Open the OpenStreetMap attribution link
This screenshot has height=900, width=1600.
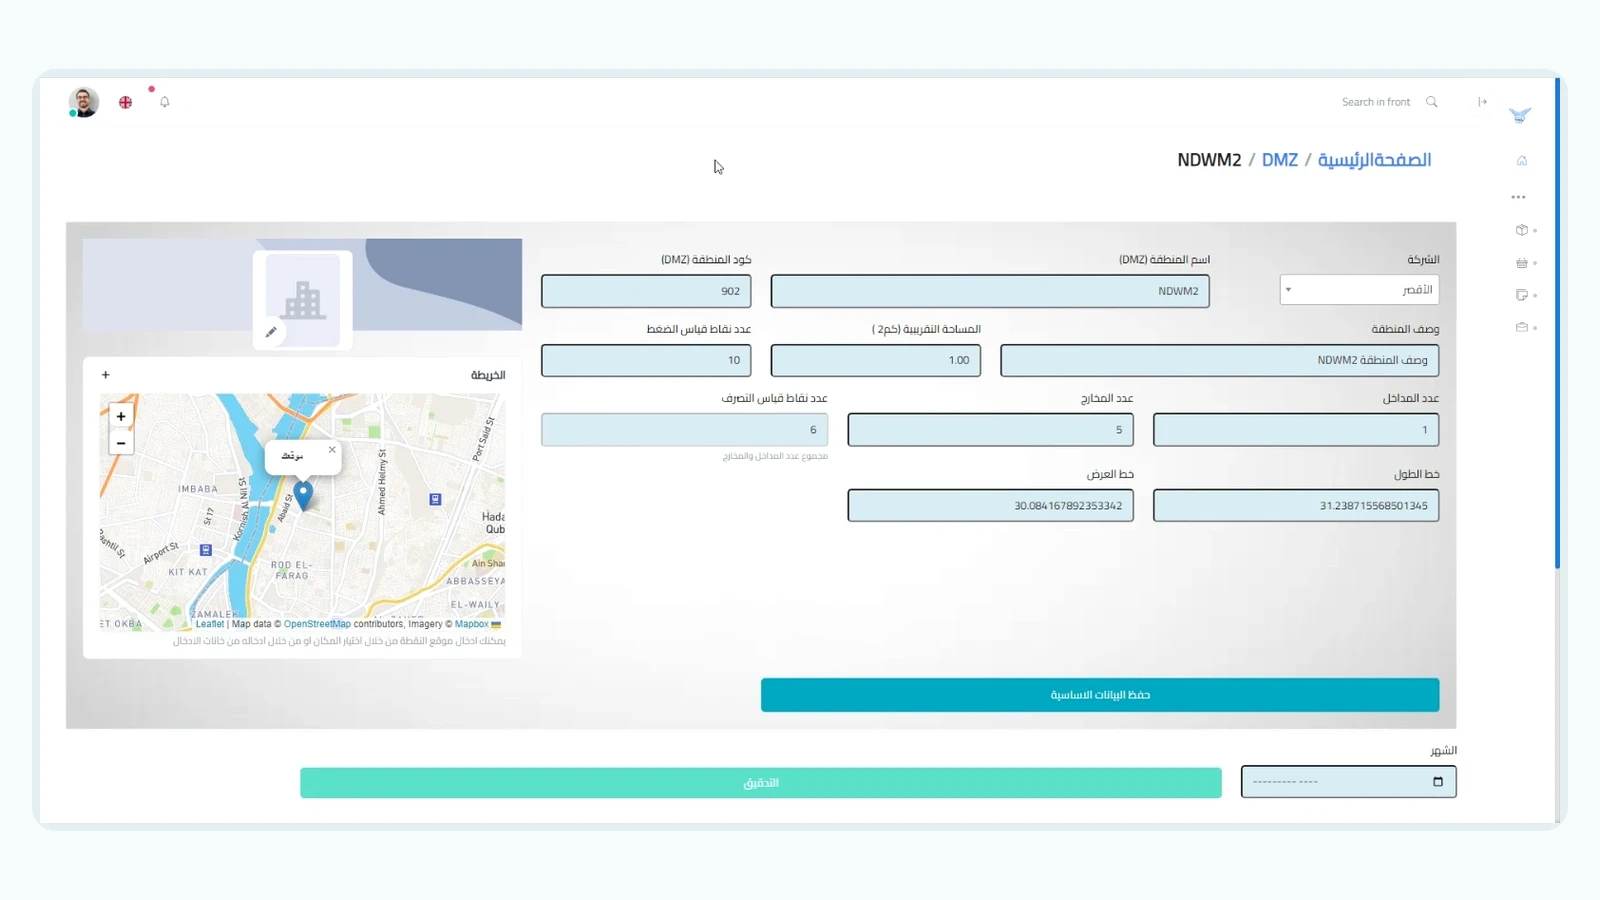317,624
